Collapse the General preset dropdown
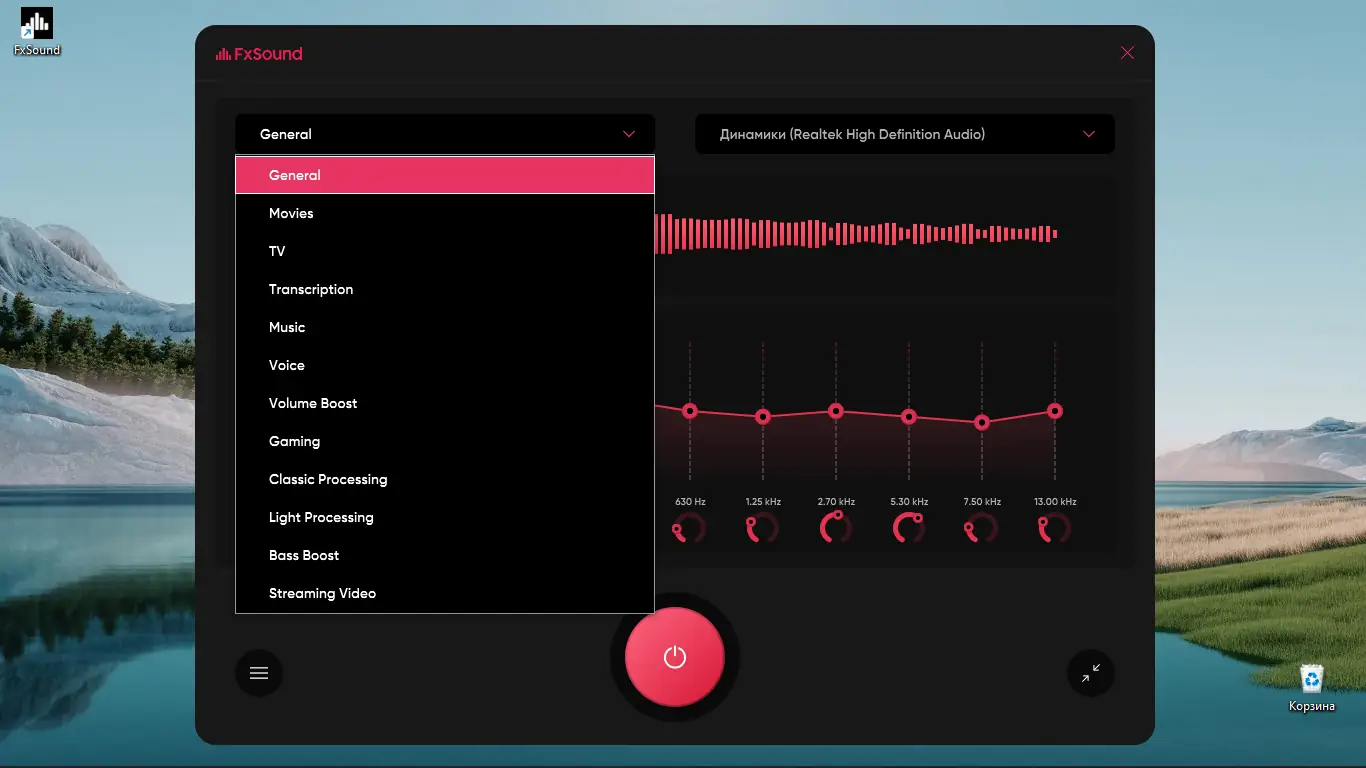1366x768 pixels. pyautogui.click(x=445, y=134)
